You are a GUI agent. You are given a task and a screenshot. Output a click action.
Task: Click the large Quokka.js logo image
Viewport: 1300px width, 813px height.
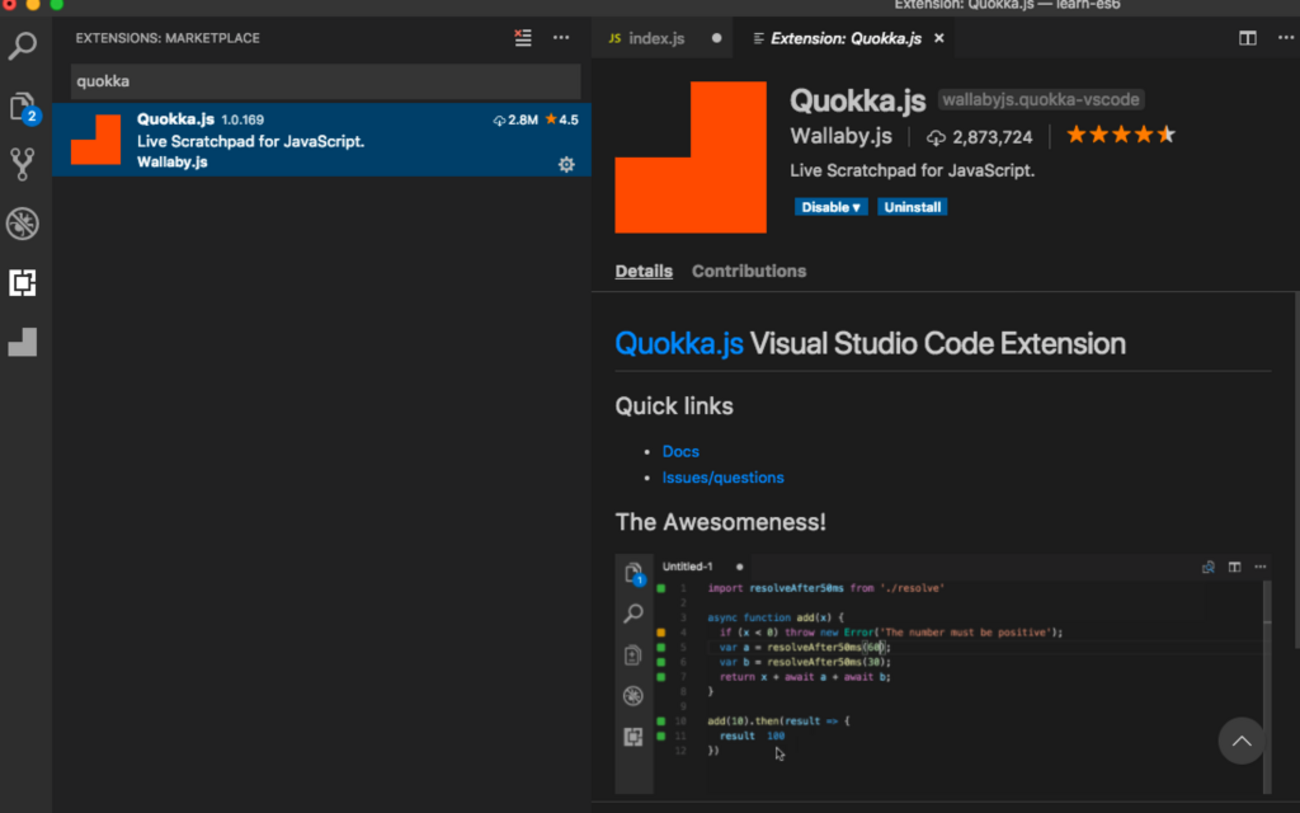[x=691, y=157]
